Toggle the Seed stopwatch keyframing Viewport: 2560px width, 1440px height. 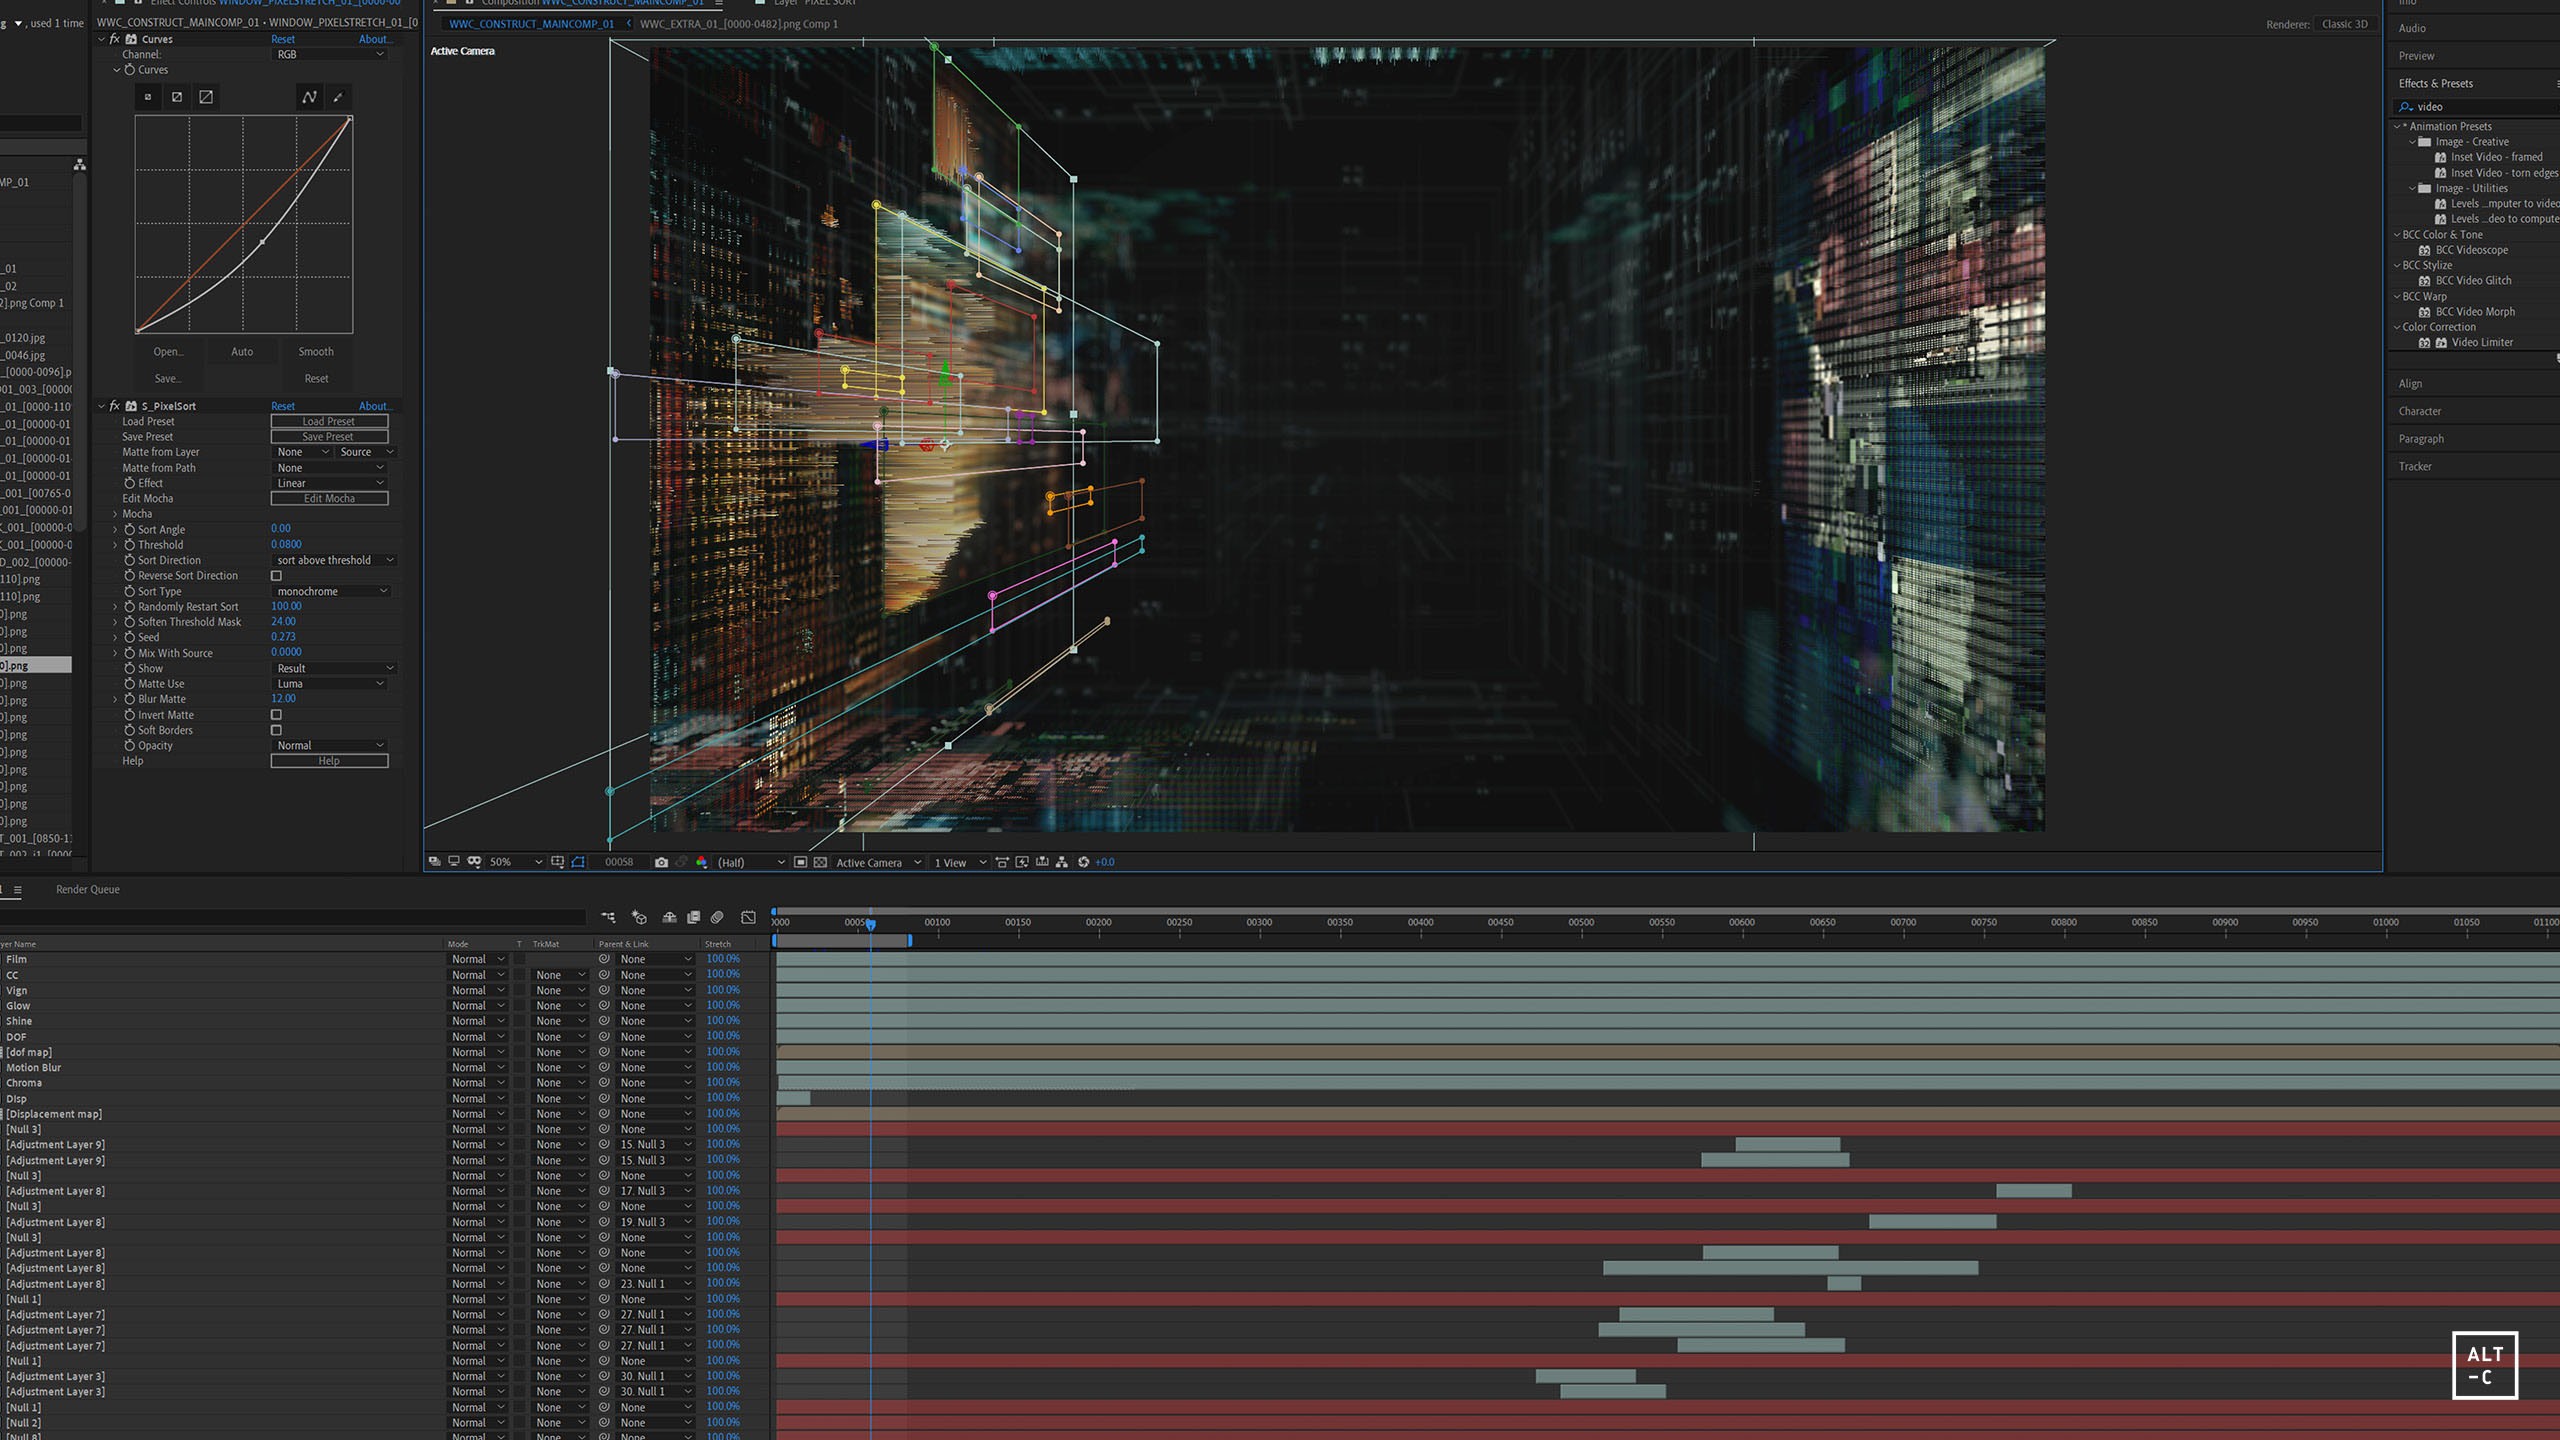(x=130, y=637)
